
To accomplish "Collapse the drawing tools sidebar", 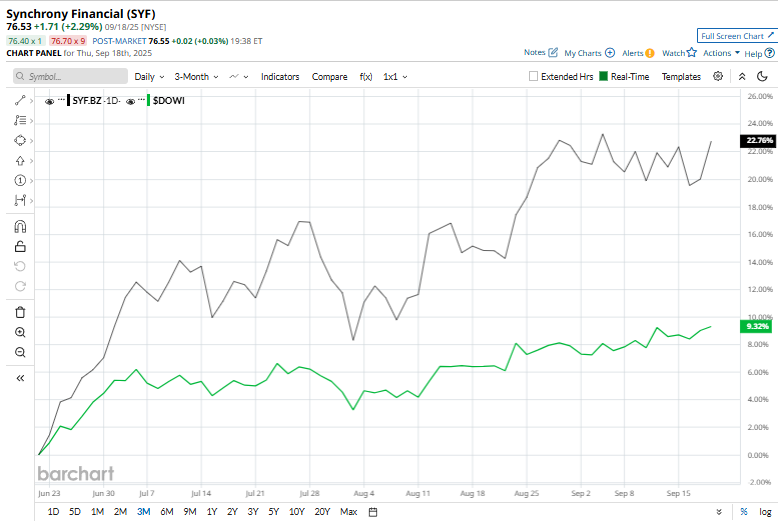I will (20, 379).
